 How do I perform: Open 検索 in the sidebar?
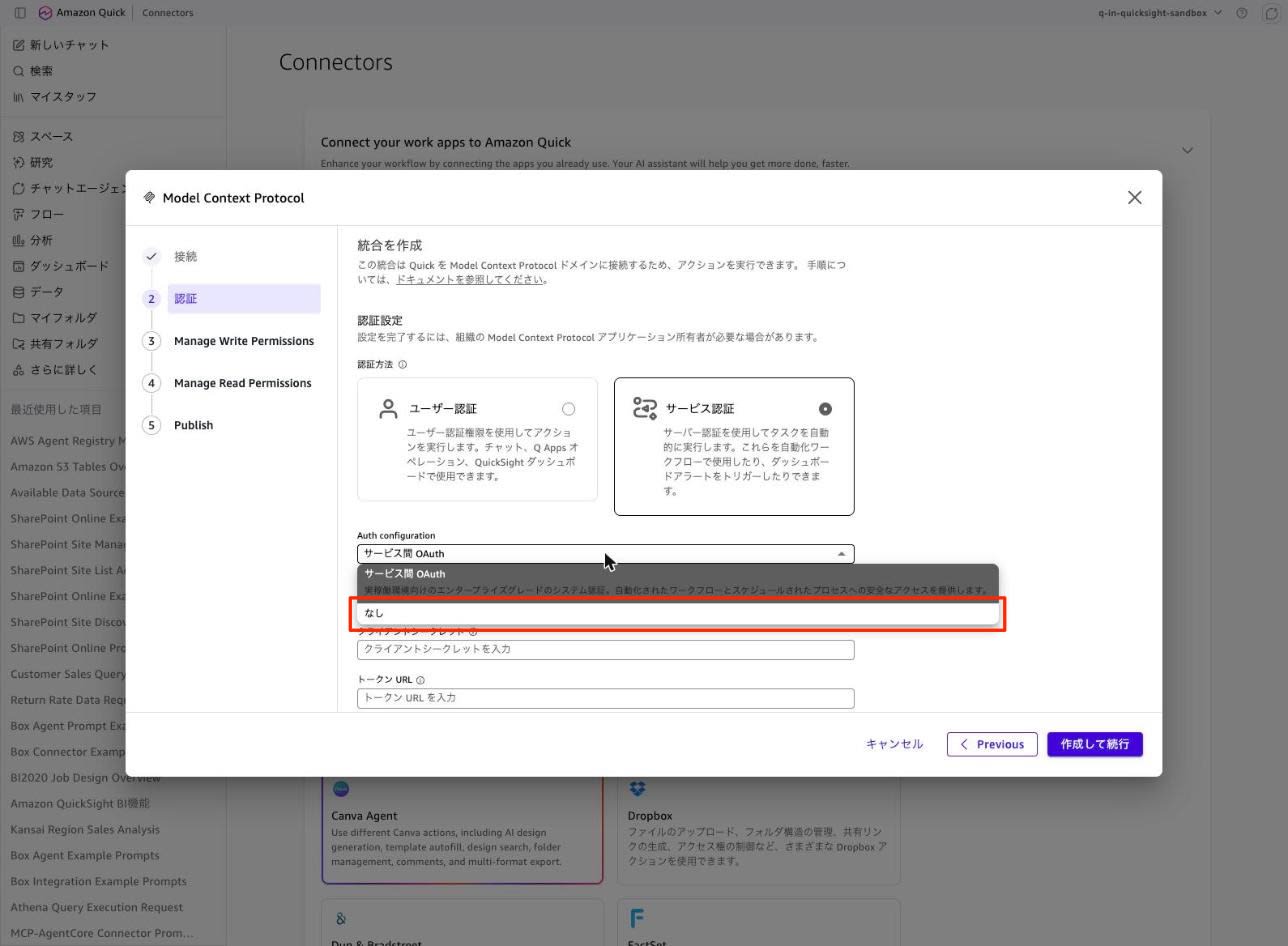pos(40,71)
